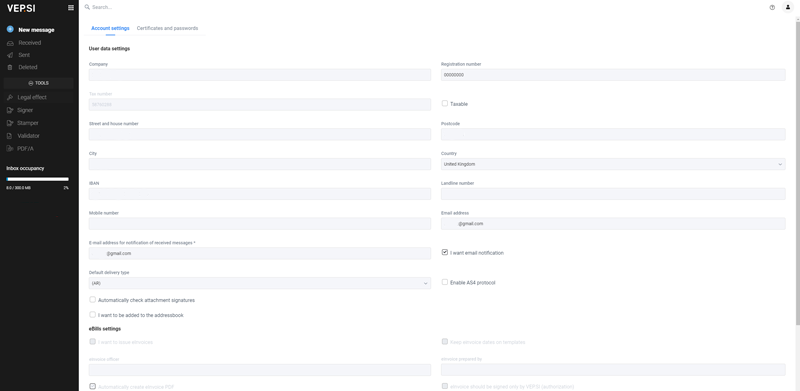Viewport: 800px width, 391px height.
Task: Click the Legal effect gavel icon
Action: coord(10,97)
